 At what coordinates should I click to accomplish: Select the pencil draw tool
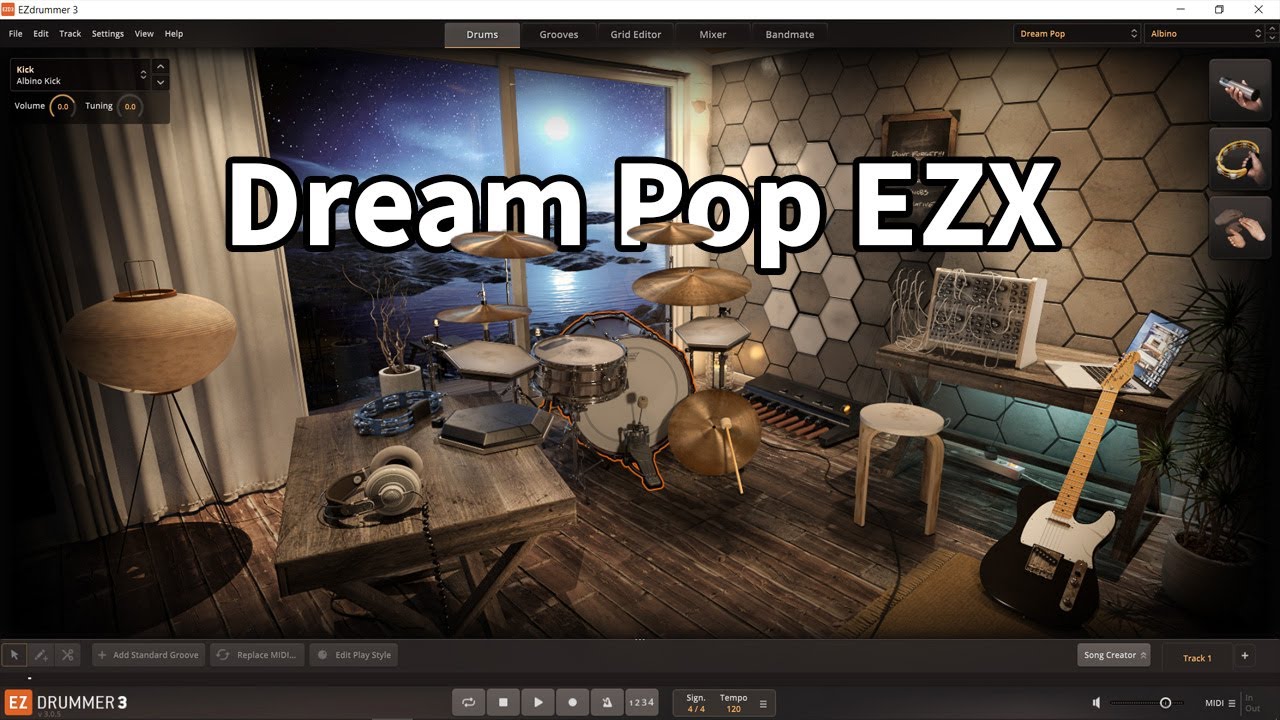41,655
